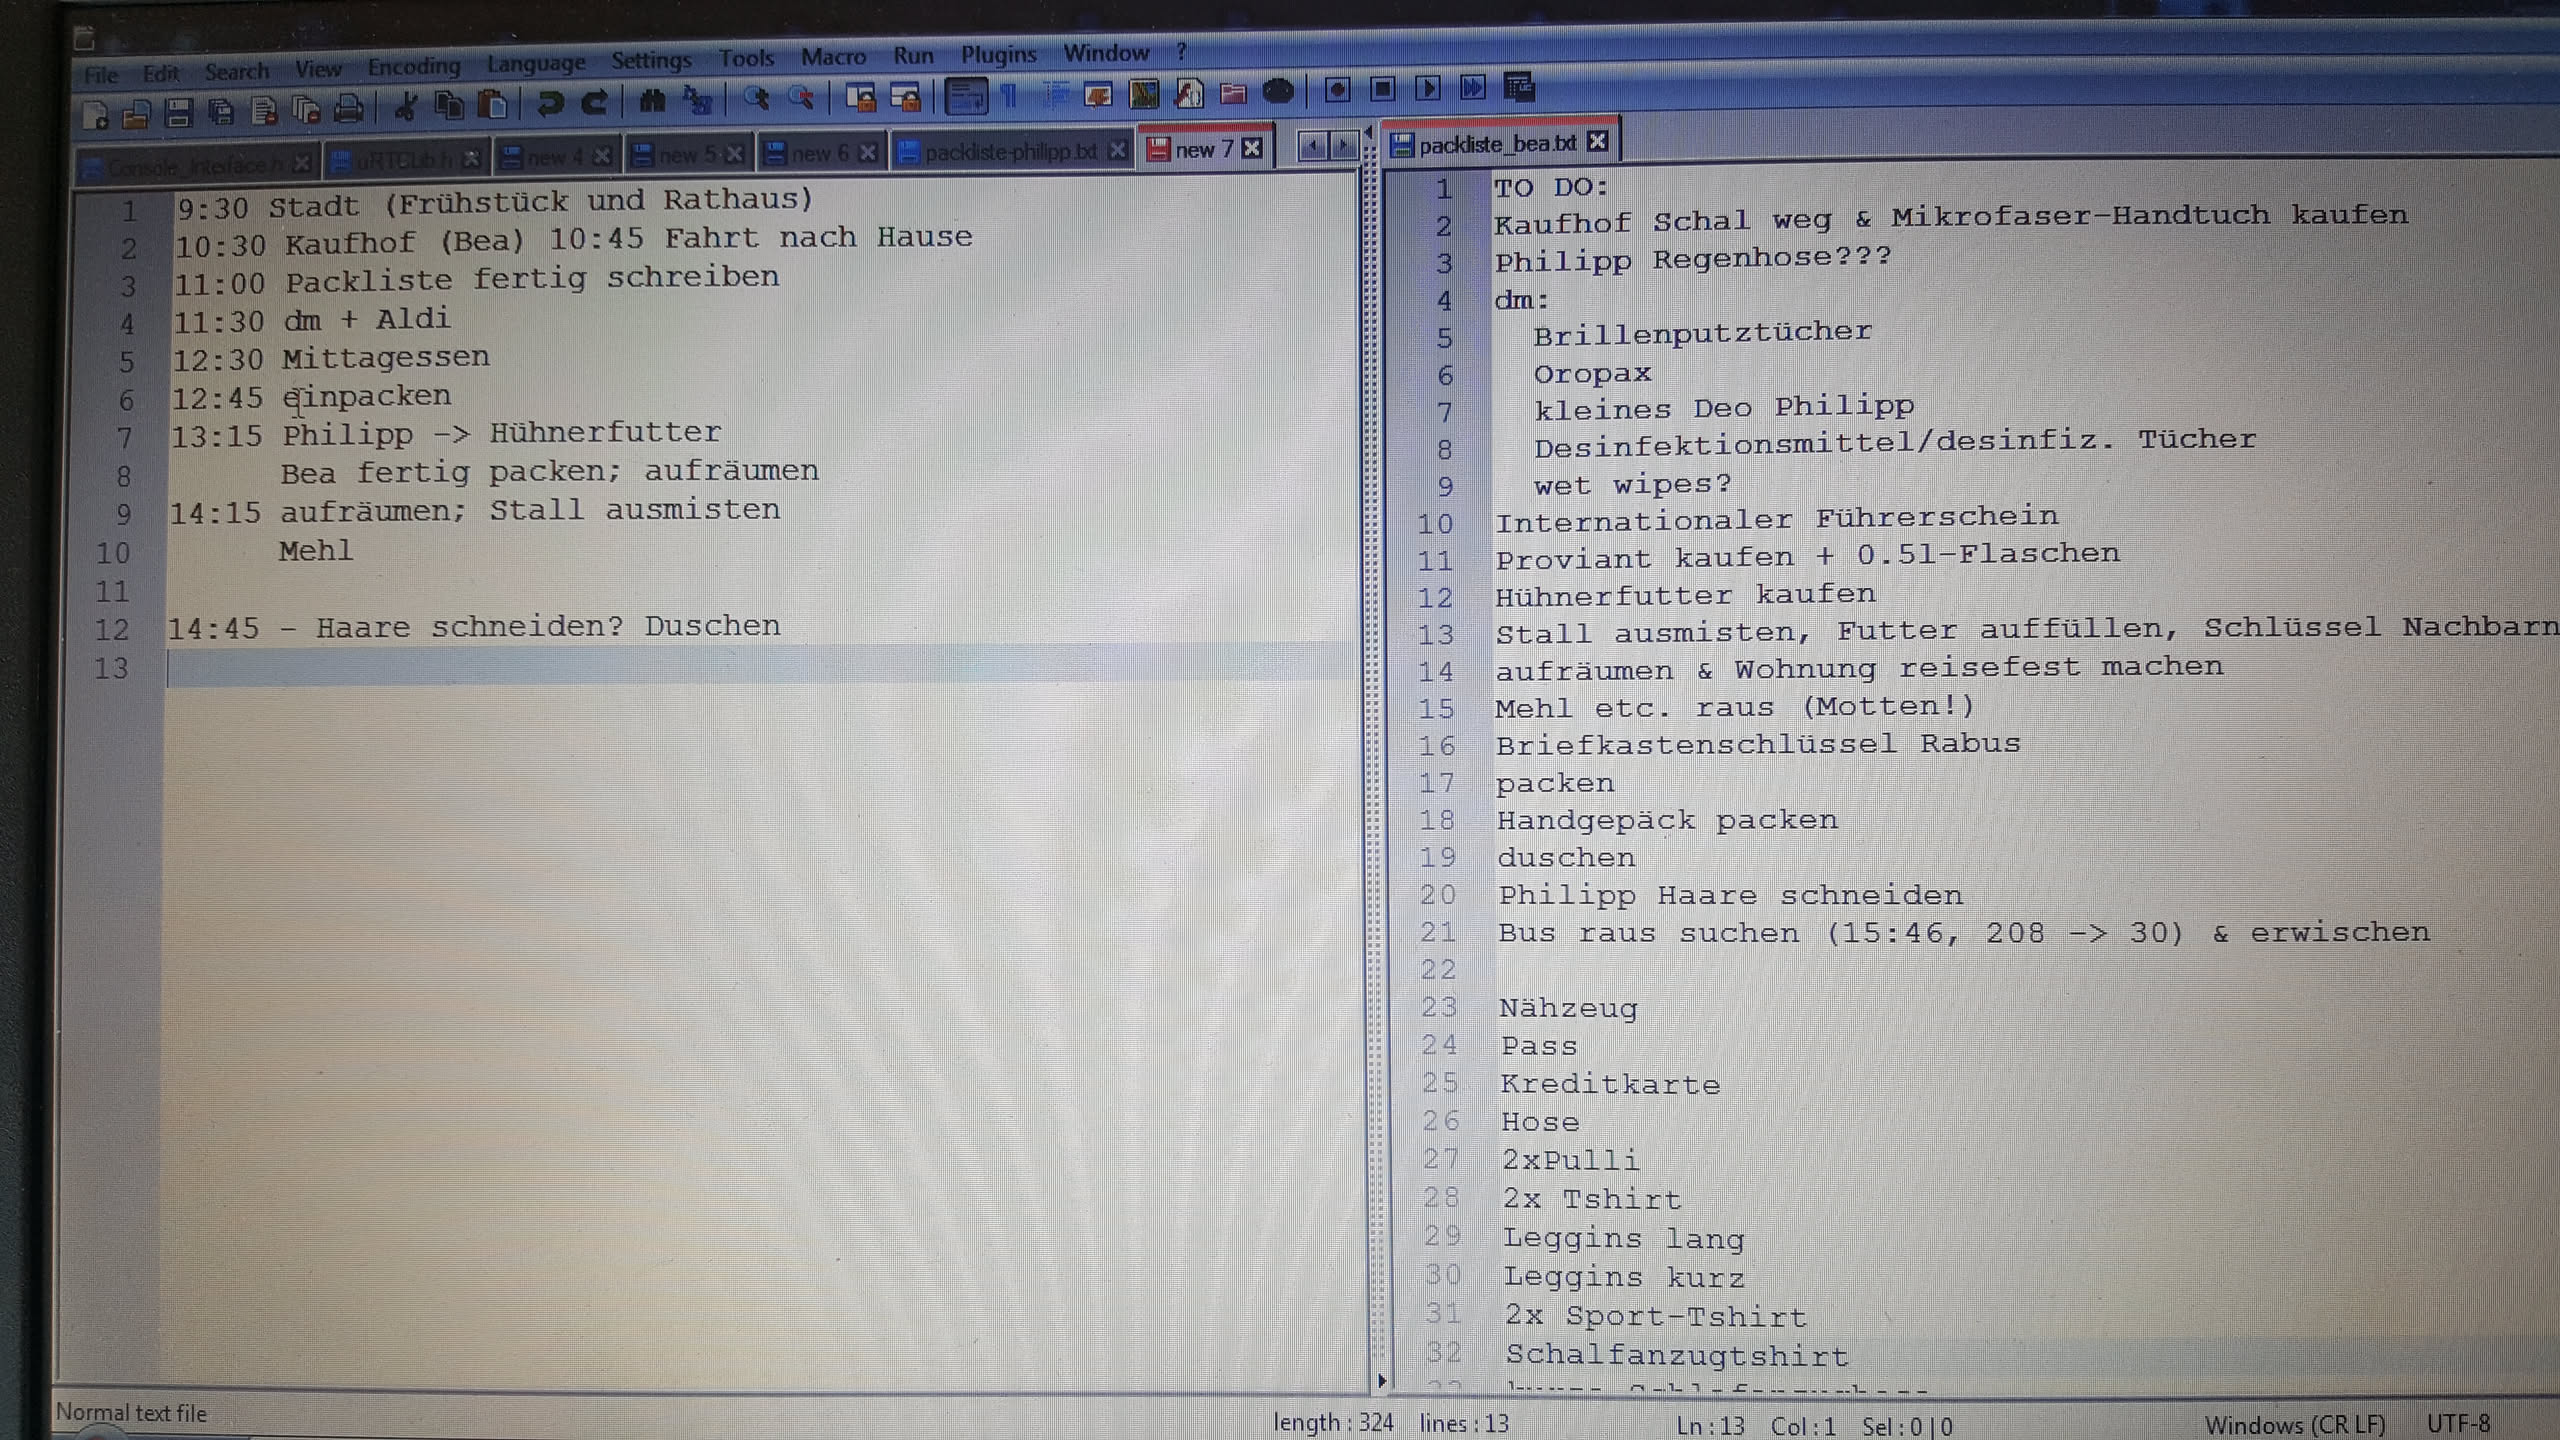Toggle the word wrap toolbar button
2560x1440 pixels.
point(965,96)
